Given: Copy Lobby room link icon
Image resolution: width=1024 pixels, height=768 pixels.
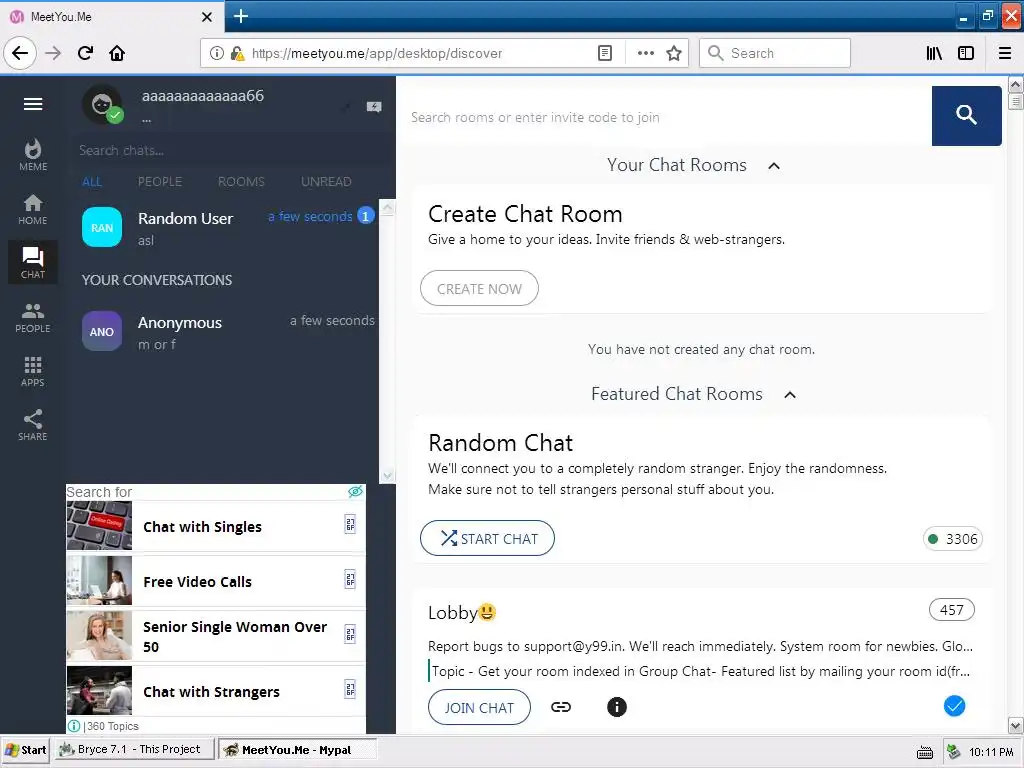Looking at the screenshot, I should coord(560,707).
